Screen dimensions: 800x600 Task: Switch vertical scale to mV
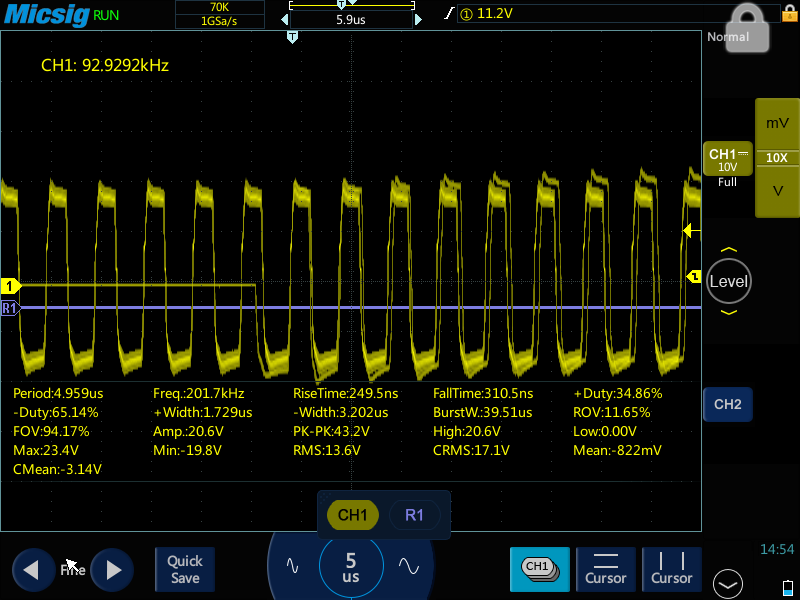point(777,123)
